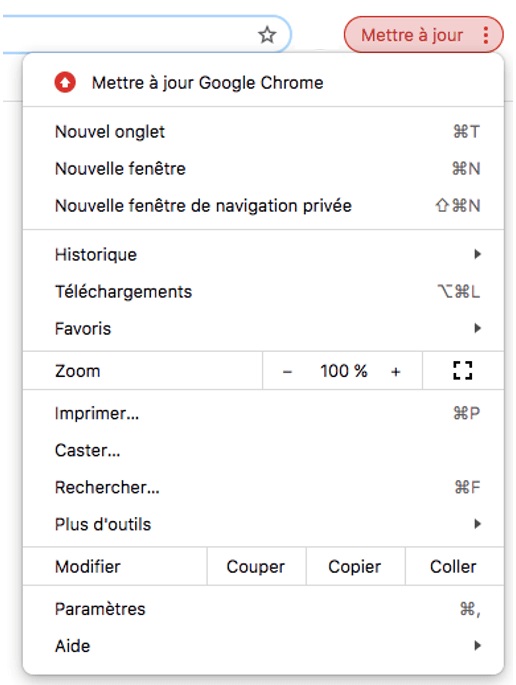The width and height of the screenshot is (516, 685).
Task: Click the bookmark star icon
Action: click(267, 35)
